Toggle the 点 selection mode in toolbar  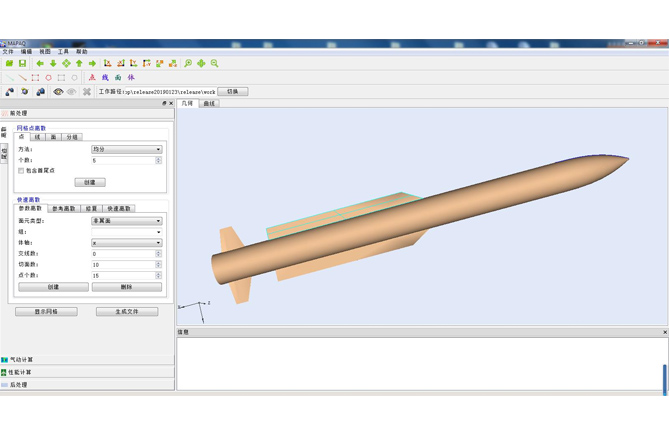pos(92,77)
